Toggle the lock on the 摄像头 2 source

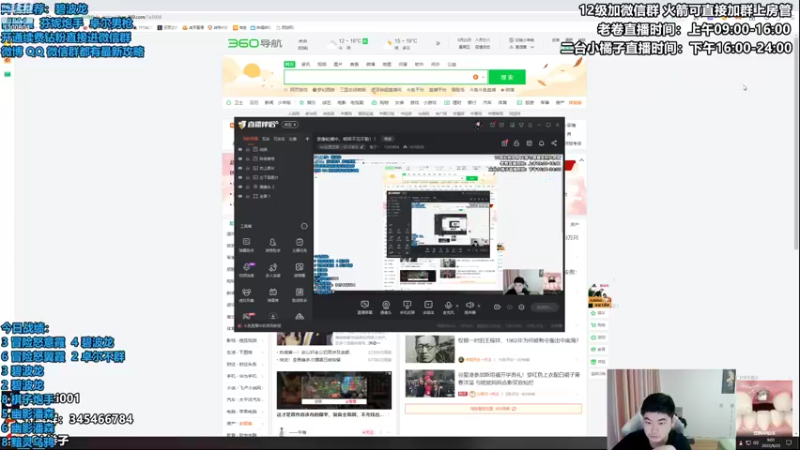coord(248,187)
